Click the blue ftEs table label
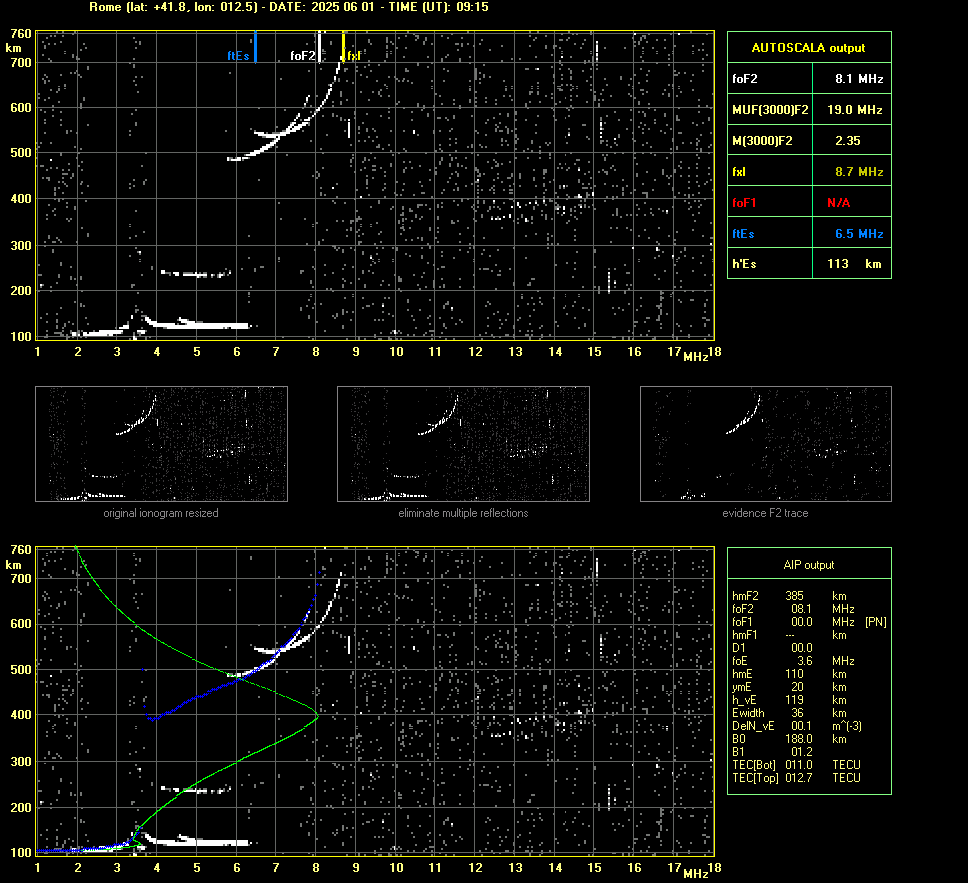Viewport: 968px width, 883px height. [743, 233]
